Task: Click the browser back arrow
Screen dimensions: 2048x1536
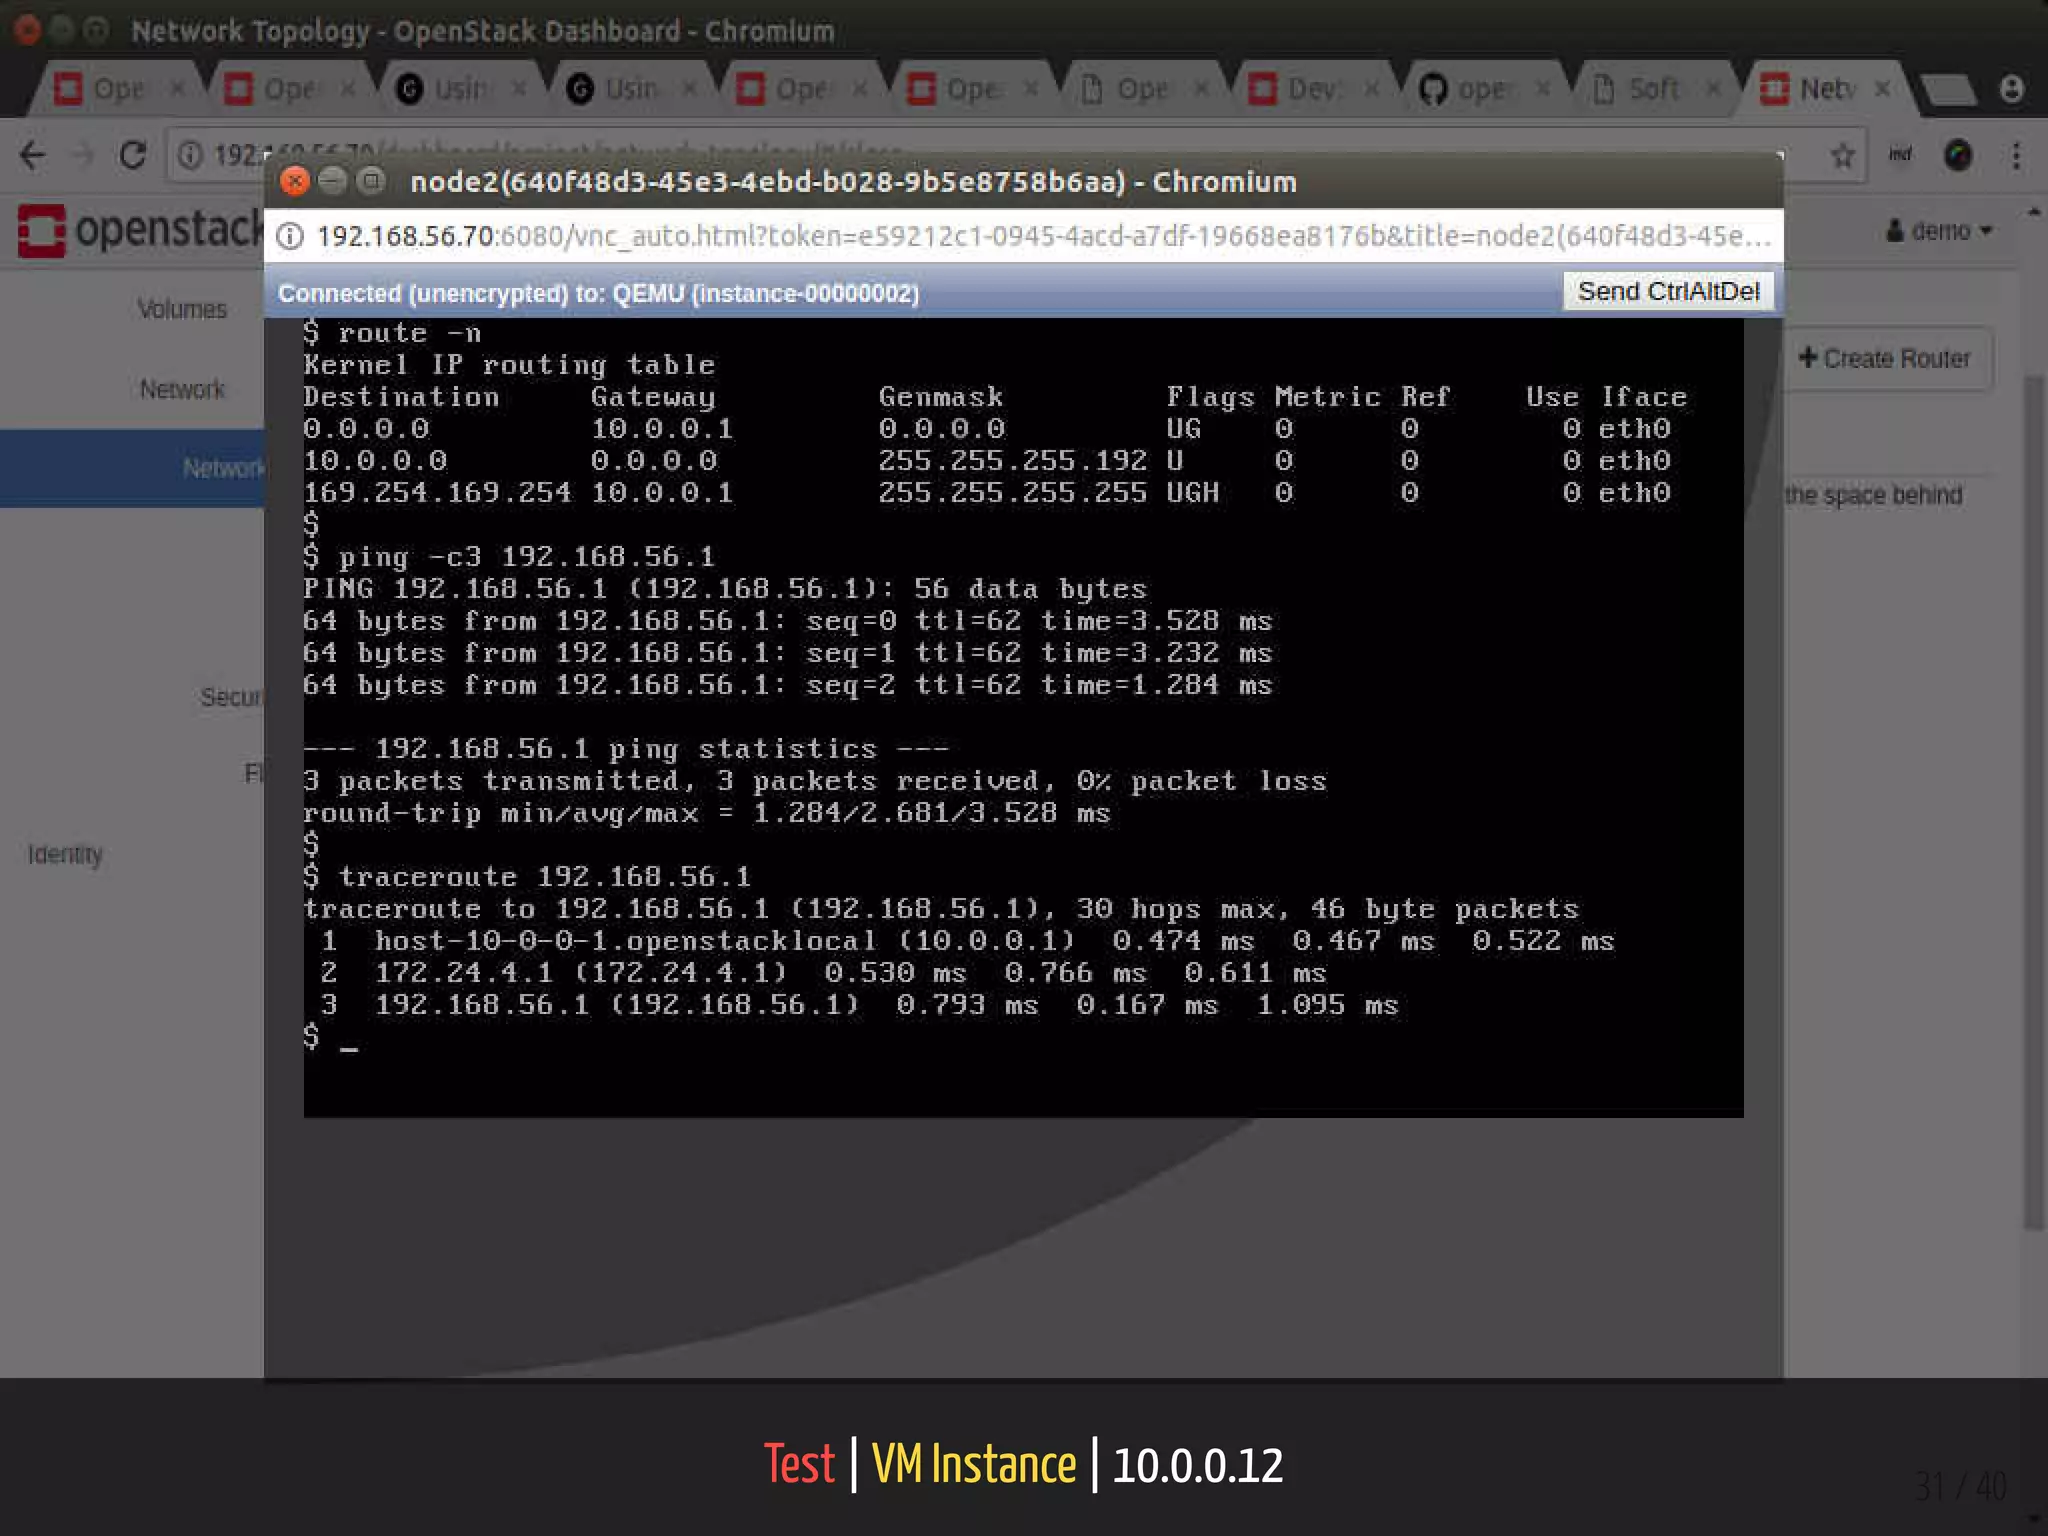Action: click(x=33, y=155)
